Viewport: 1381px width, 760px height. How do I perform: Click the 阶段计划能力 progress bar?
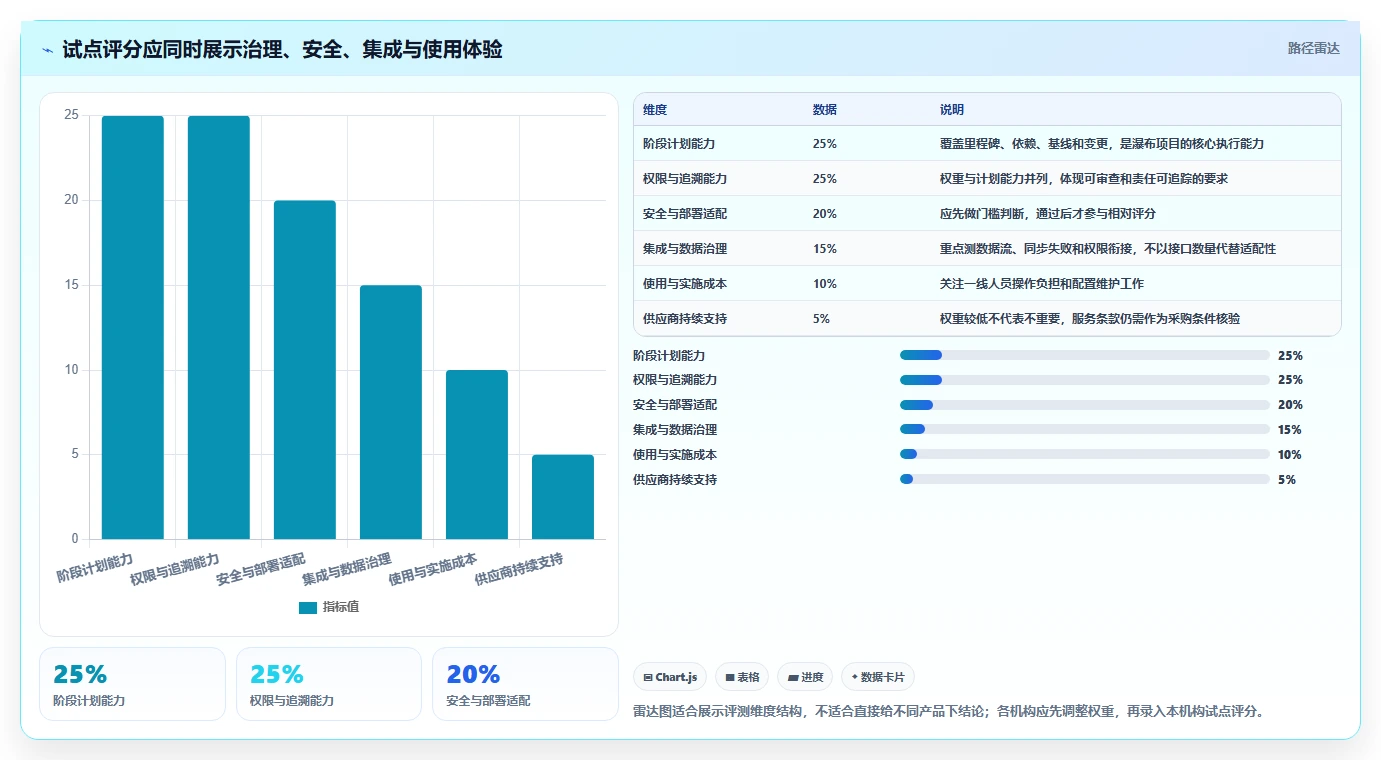pos(1085,355)
